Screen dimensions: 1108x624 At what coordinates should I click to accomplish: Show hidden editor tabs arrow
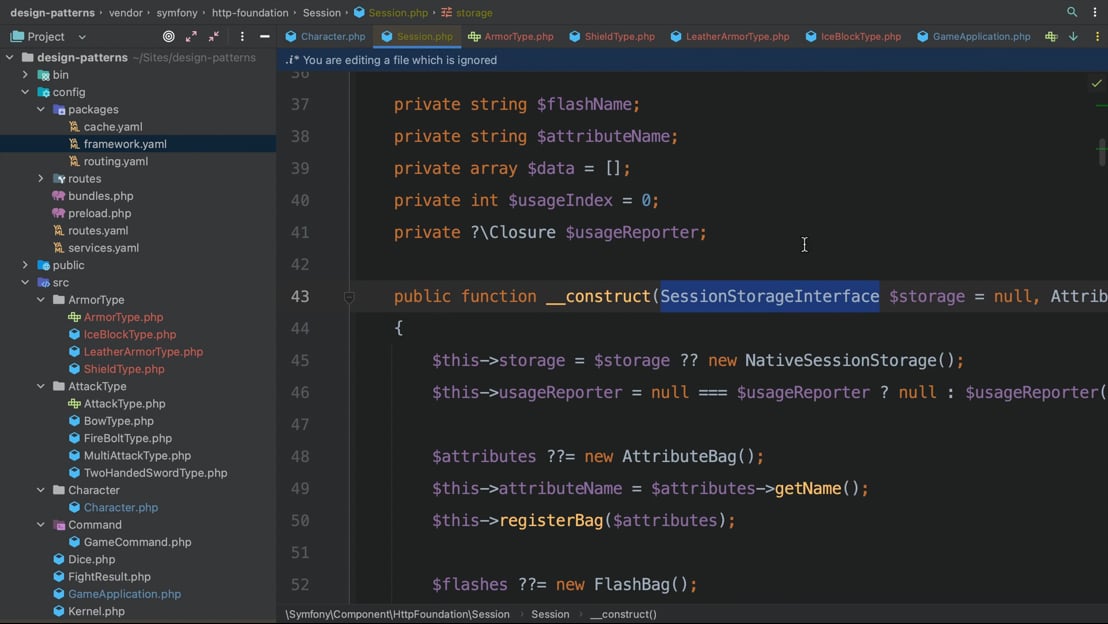click(x=1073, y=37)
